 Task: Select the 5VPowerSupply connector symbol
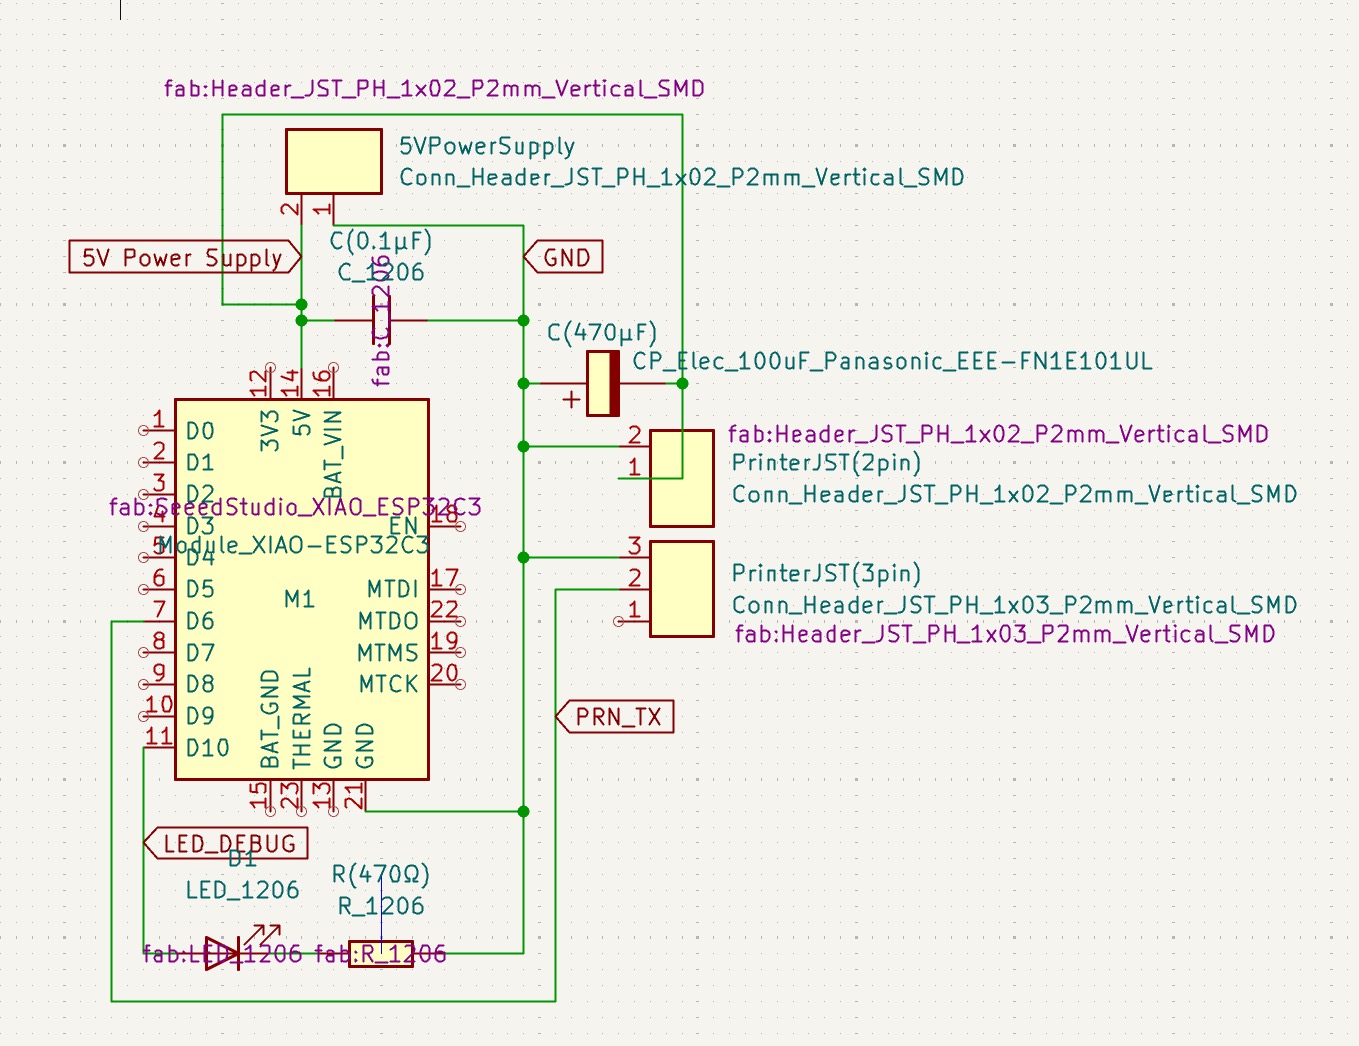tap(333, 161)
